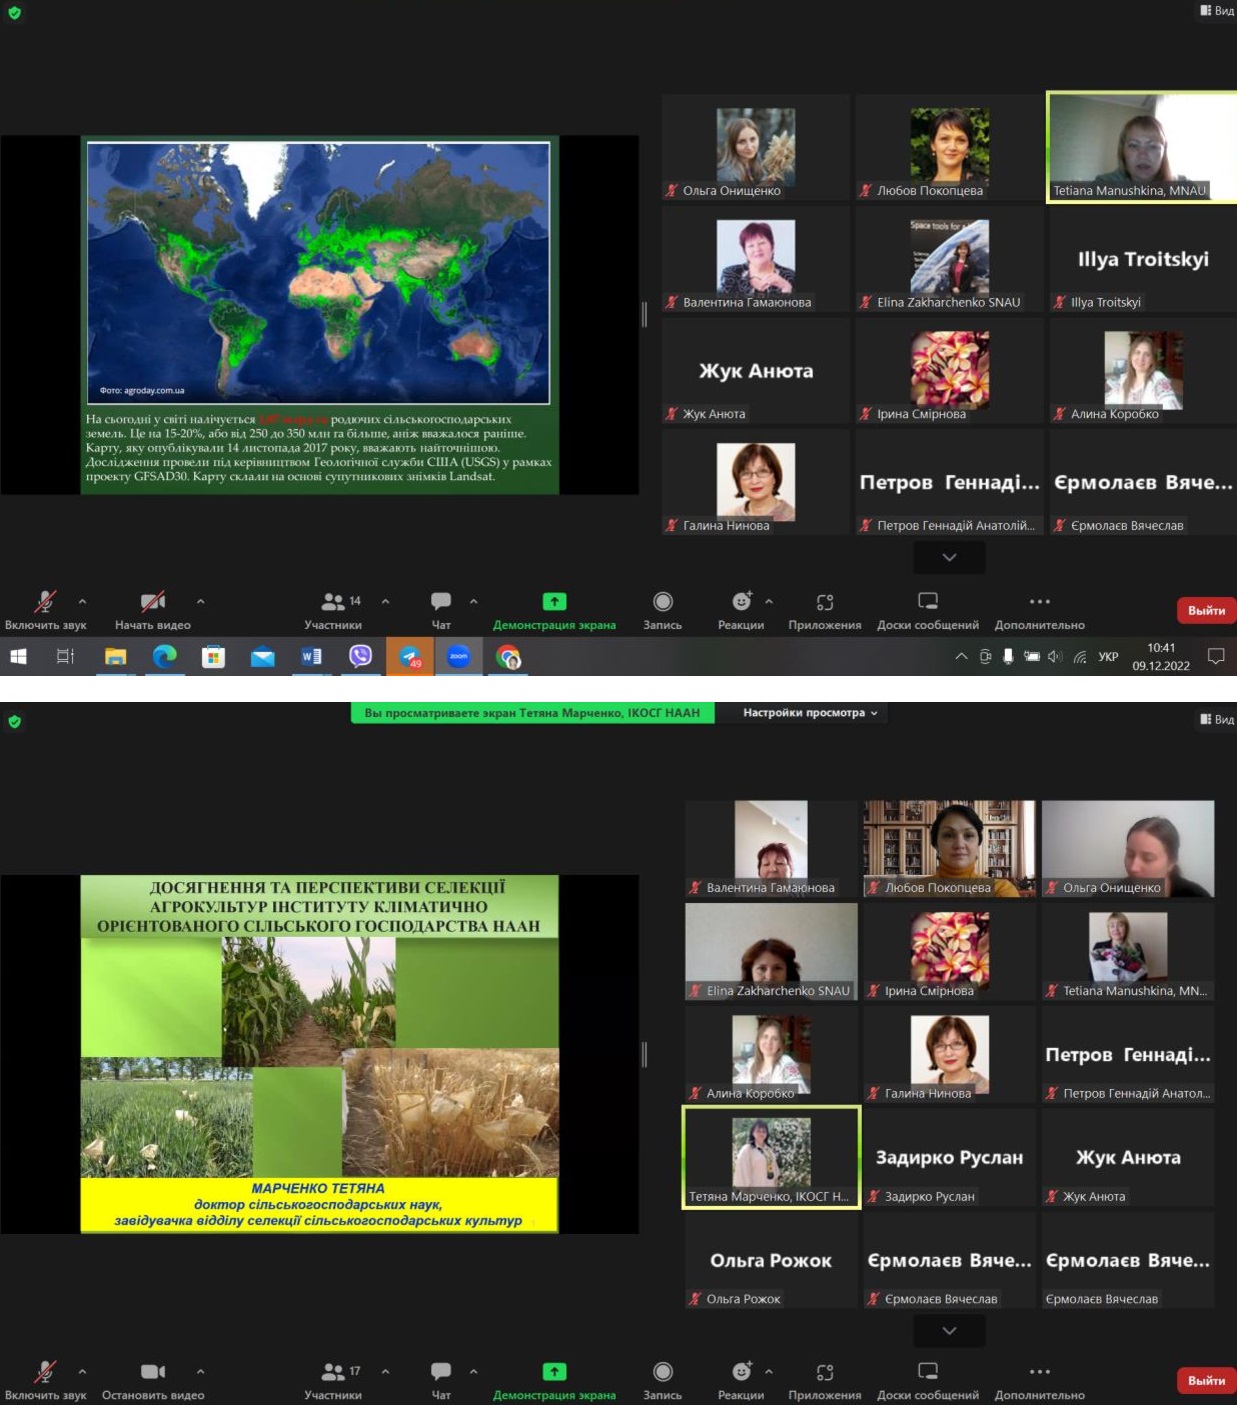Open Viber from the Windows taskbar
The width and height of the screenshot is (1237, 1405).
(360, 656)
